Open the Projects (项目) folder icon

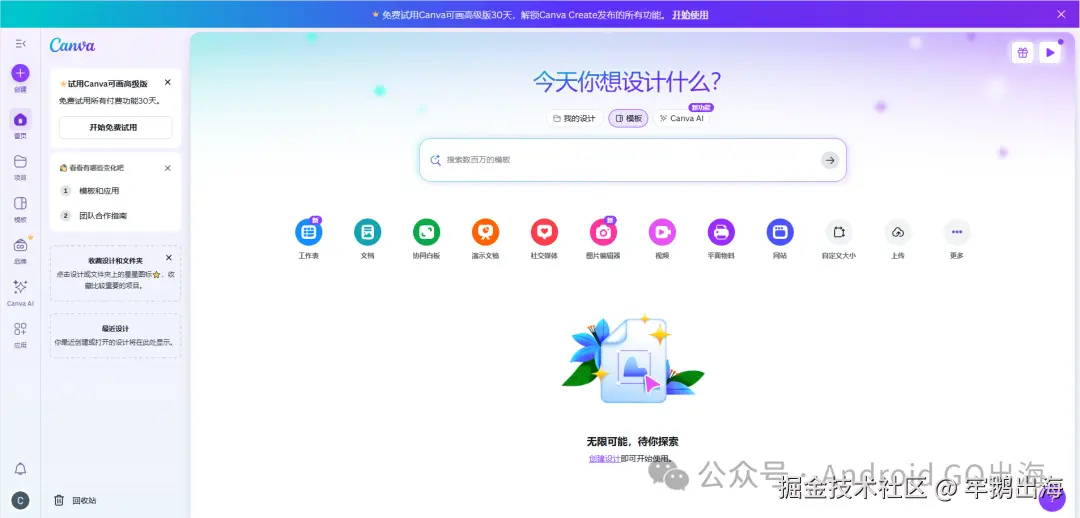tap(21, 162)
